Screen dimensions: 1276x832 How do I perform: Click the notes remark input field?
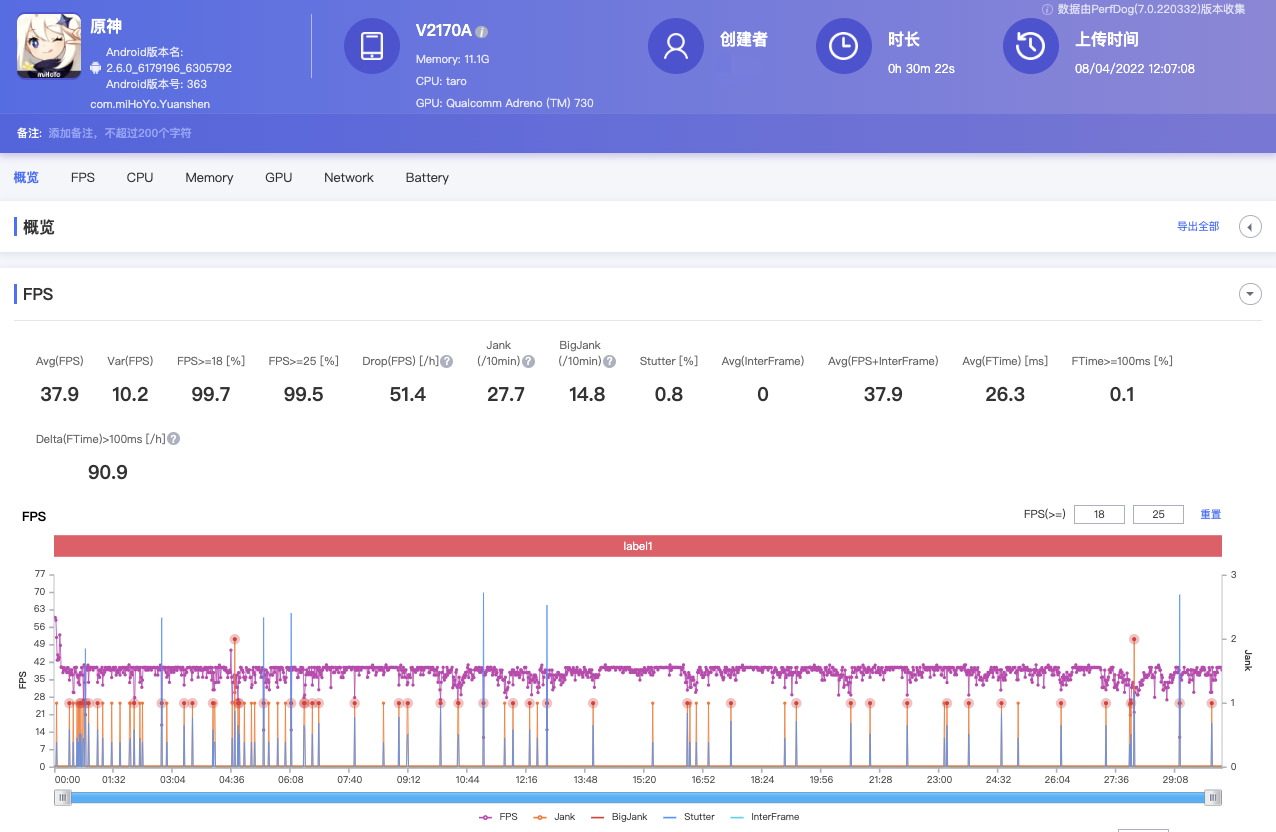point(120,133)
